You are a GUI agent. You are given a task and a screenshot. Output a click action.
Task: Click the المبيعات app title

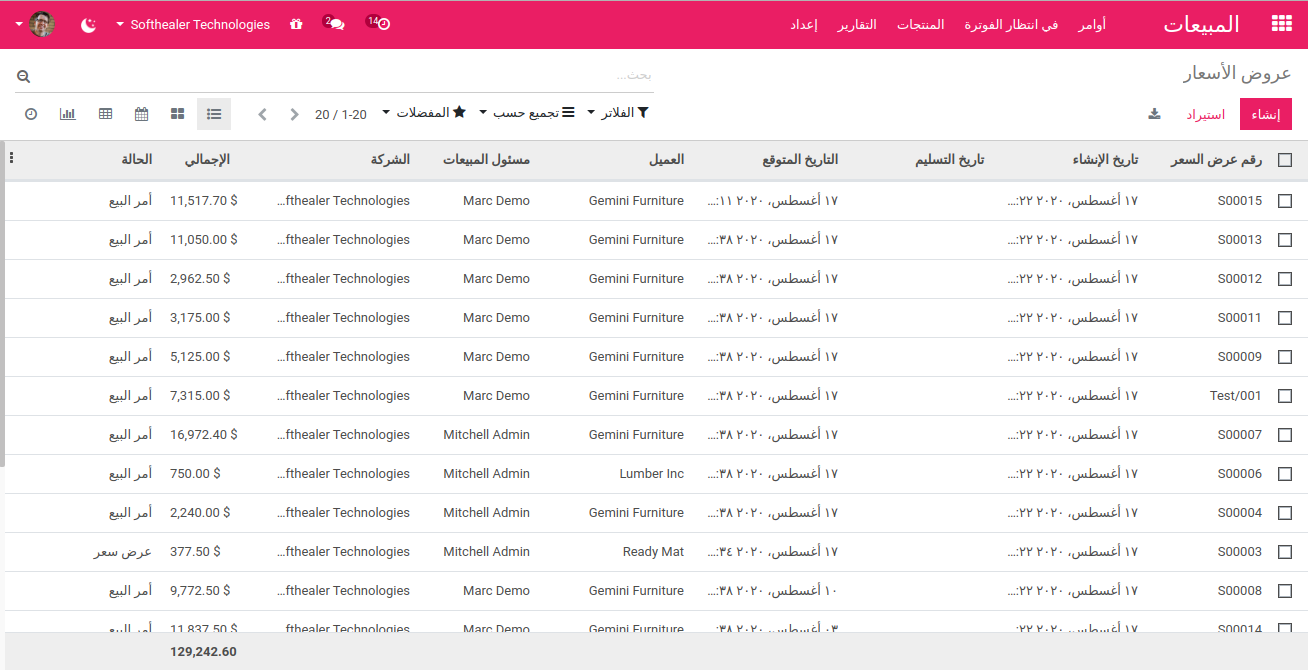point(1201,24)
